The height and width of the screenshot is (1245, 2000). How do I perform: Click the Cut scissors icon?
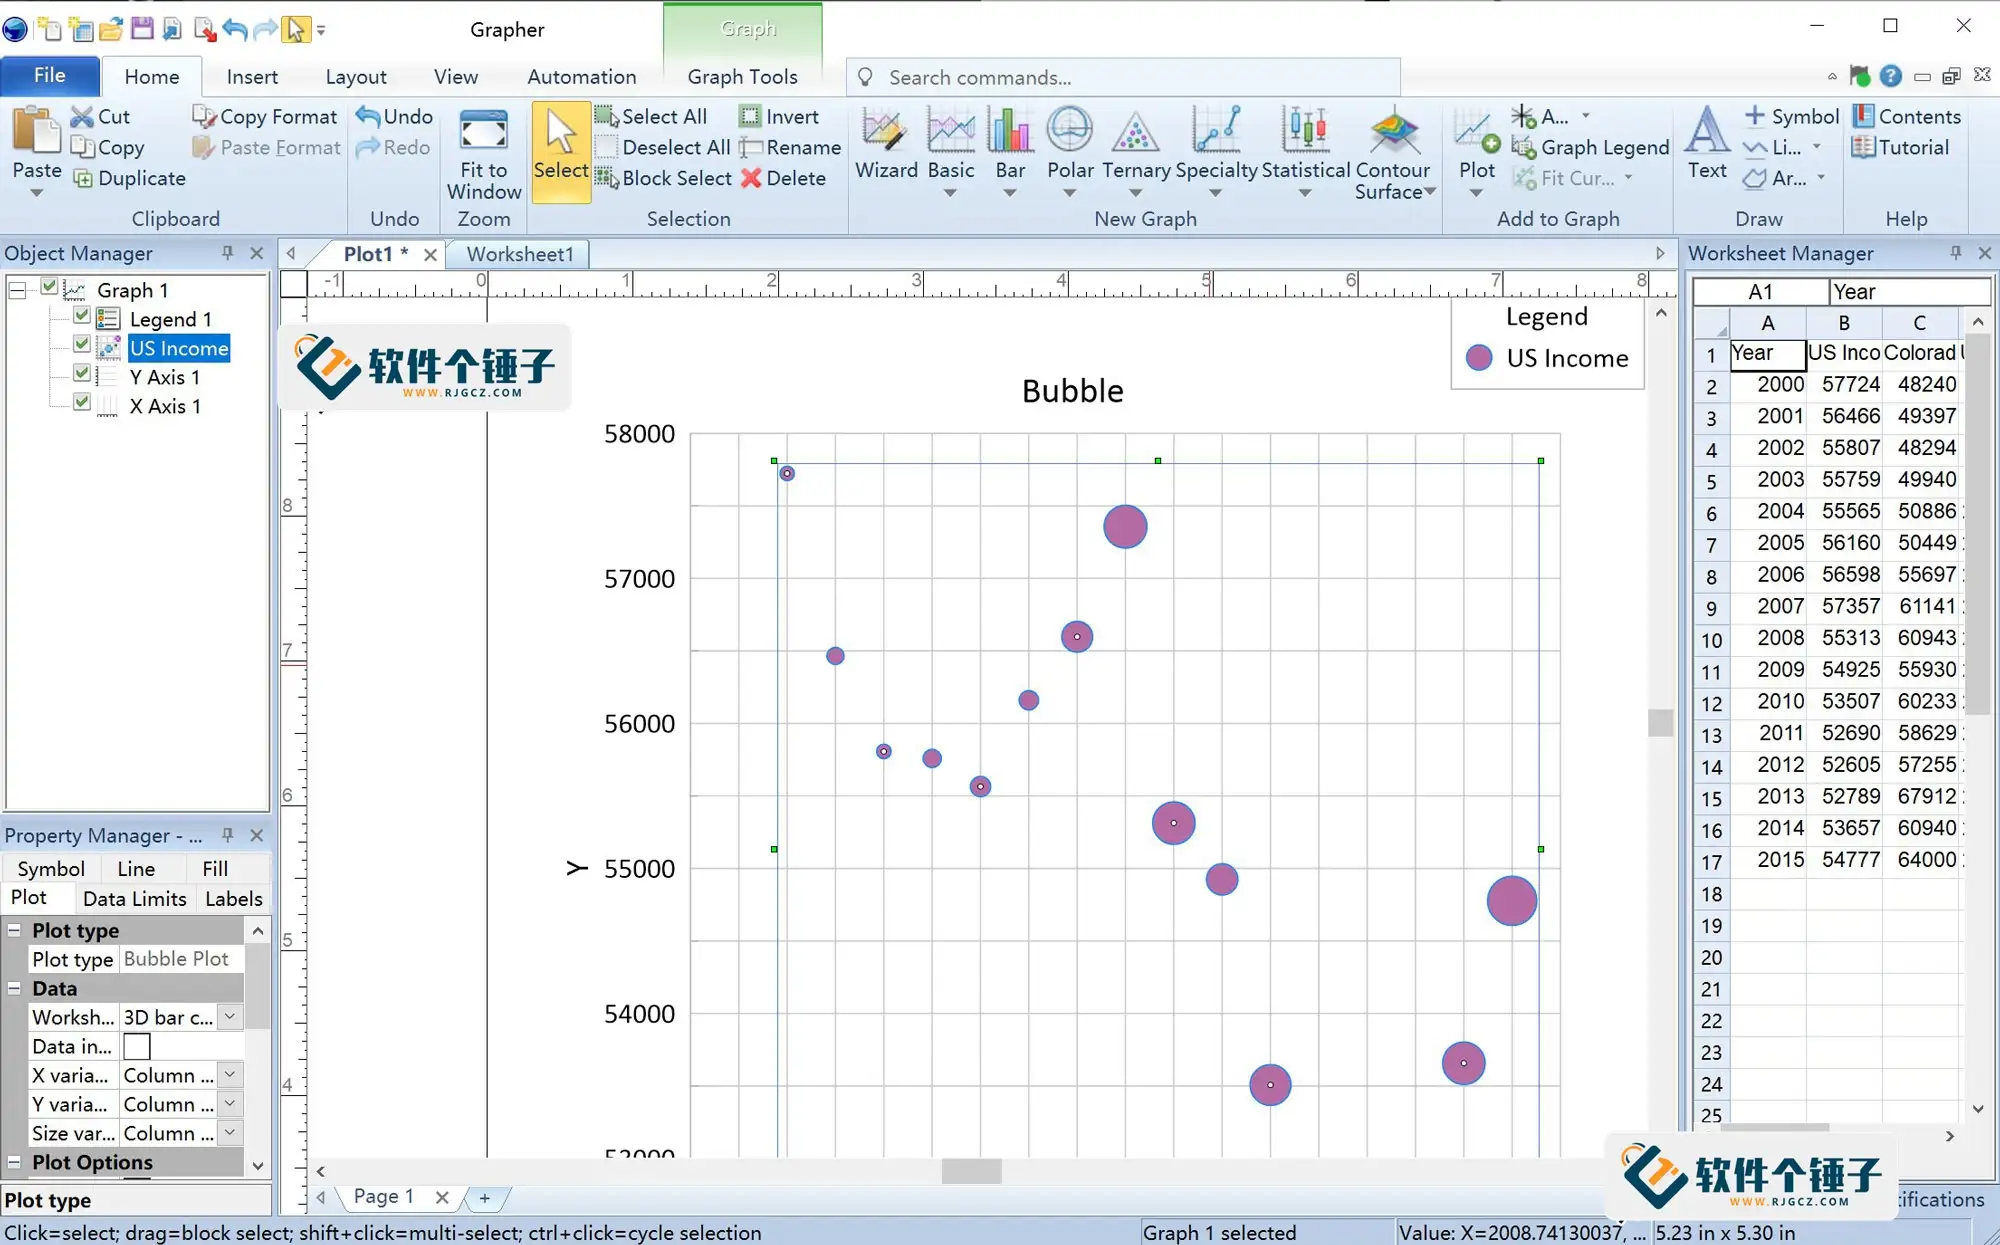click(82, 117)
